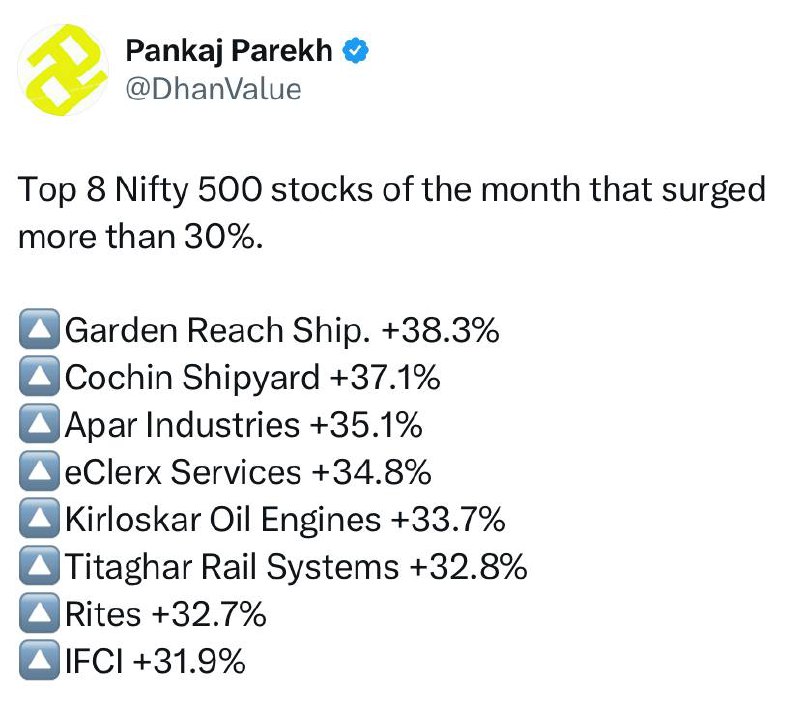800x707 pixels.
Task: Click the @DhanValue handle
Action: (213, 89)
